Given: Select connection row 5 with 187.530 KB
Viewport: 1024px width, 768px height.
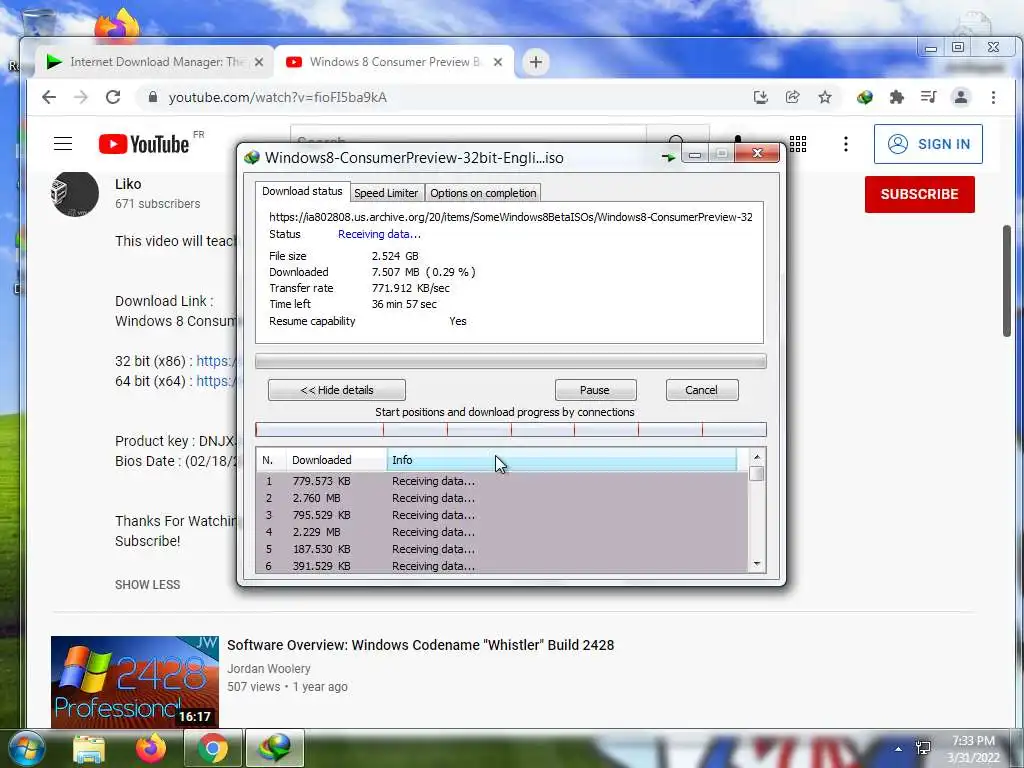Looking at the screenshot, I should [502, 549].
